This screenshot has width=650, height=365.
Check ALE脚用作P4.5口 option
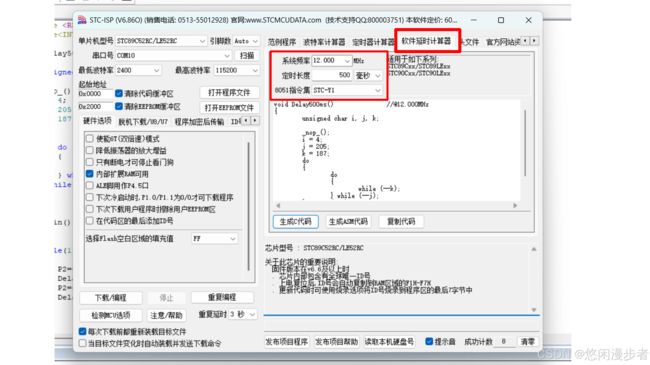[90, 185]
